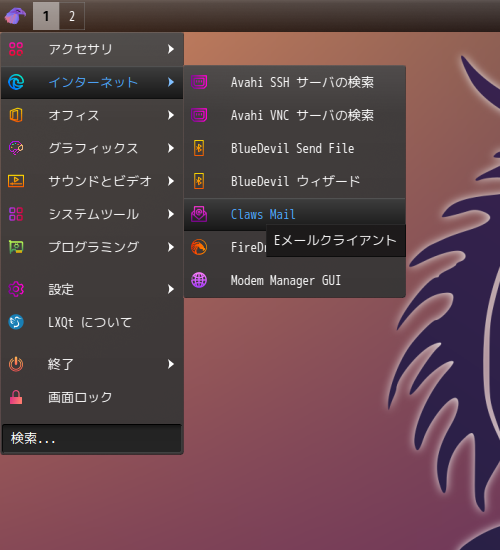Image resolution: width=500 pixels, height=550 pixels.
Task: Click the Avahi SSH サーバの検索 icon
Action: tap(199, 82)
